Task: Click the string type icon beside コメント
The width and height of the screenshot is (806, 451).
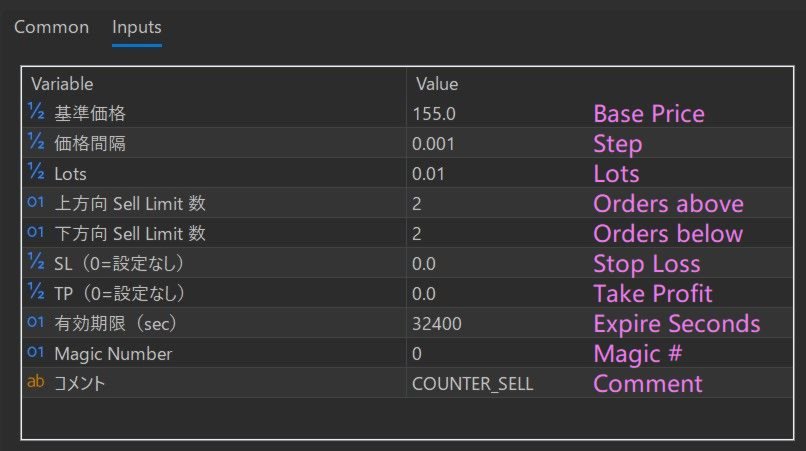Action: click(37, 383)
